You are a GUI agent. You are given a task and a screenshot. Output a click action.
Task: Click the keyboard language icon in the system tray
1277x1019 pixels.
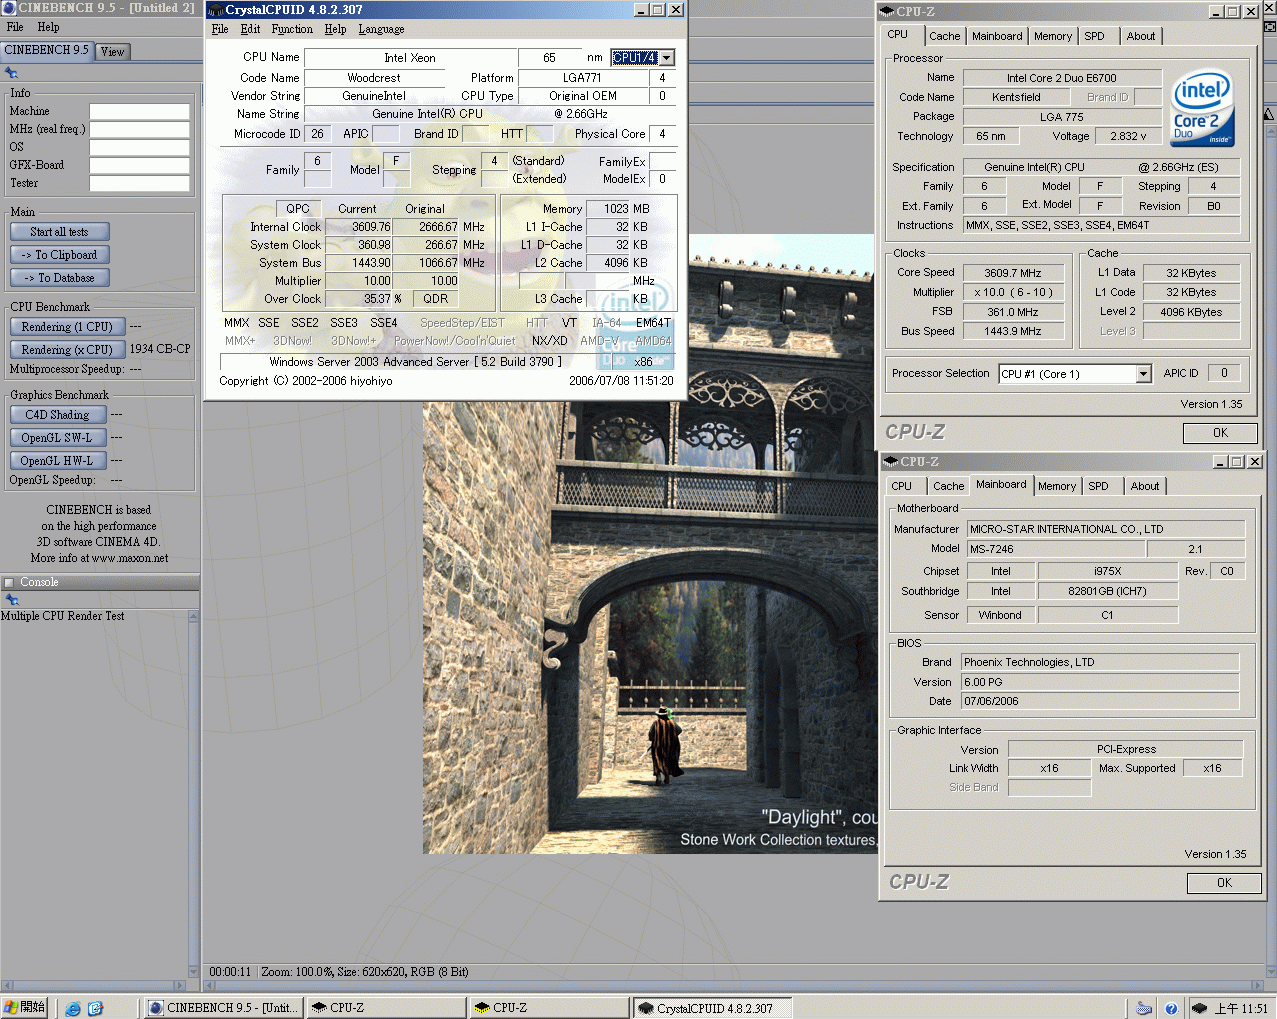point(1144,1008)
